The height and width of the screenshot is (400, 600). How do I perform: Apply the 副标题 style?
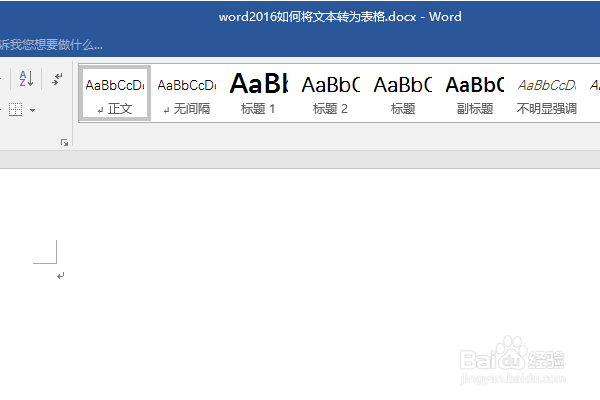pos(474,93)
